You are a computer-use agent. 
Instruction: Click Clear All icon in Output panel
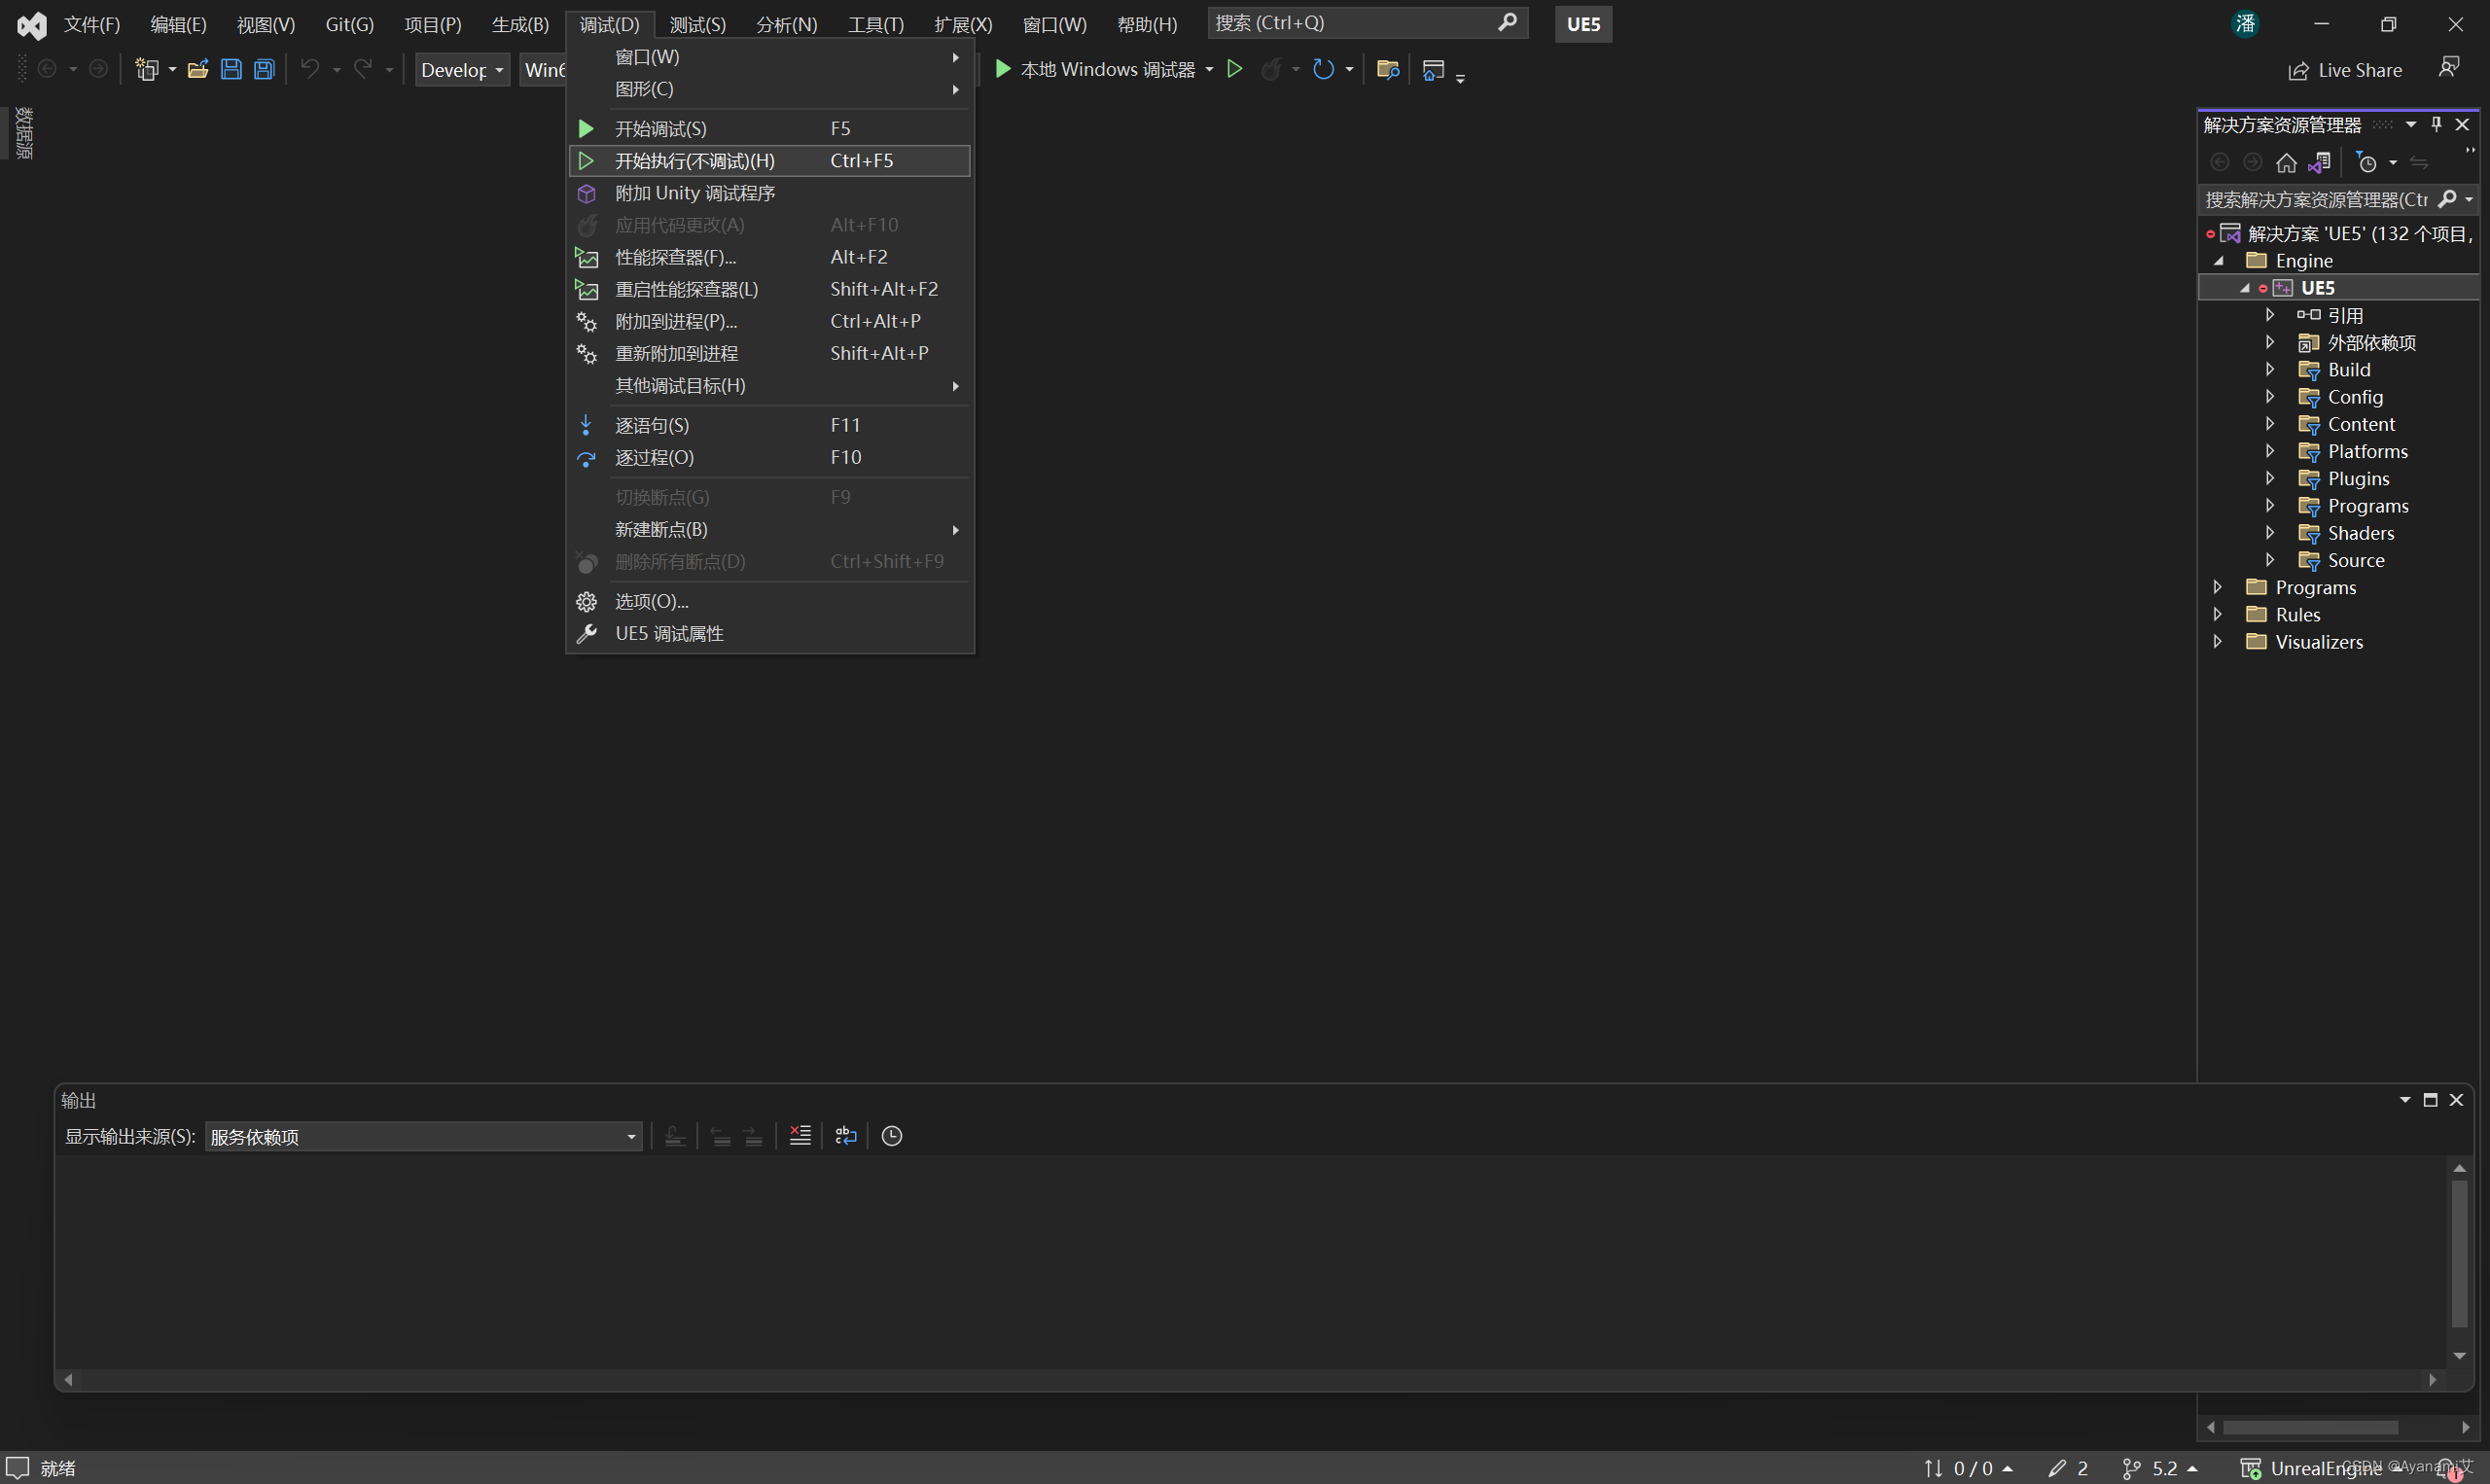(800, 1136)
